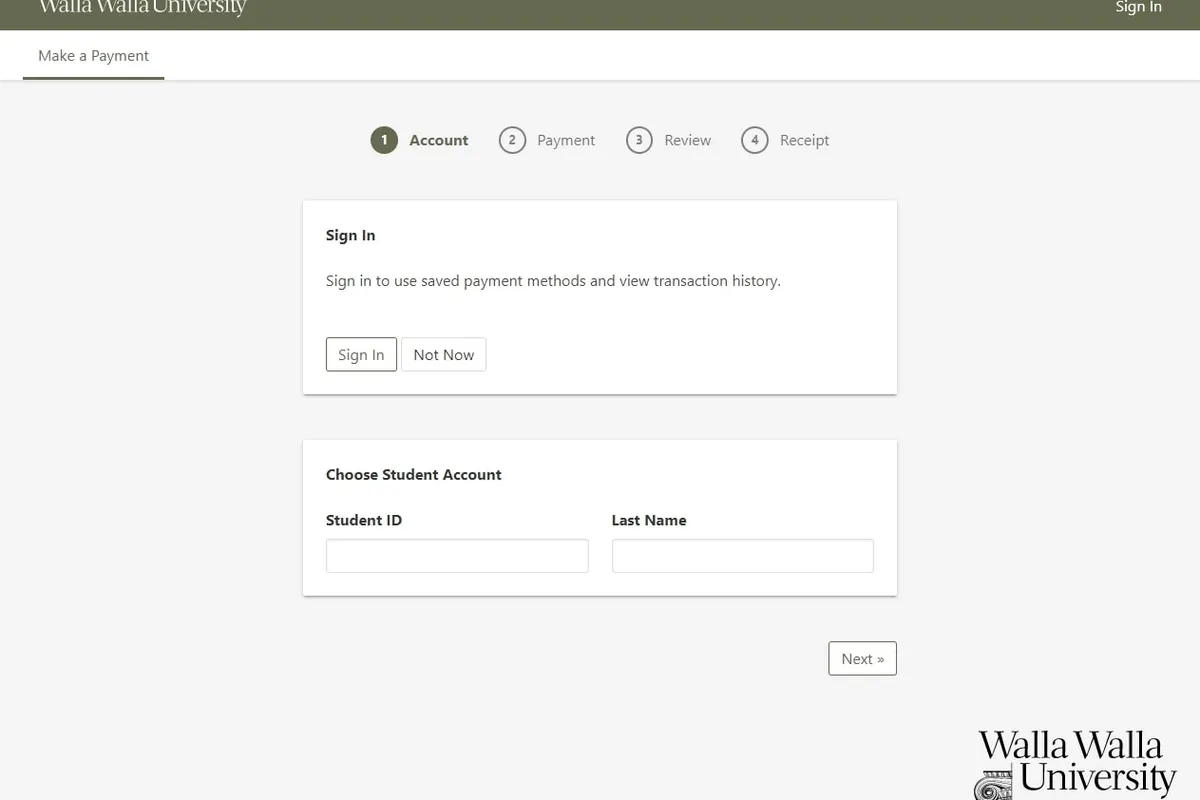Select the Receipt step label
This screenshot has height=800, width=1200.
[x=805, y=141]
